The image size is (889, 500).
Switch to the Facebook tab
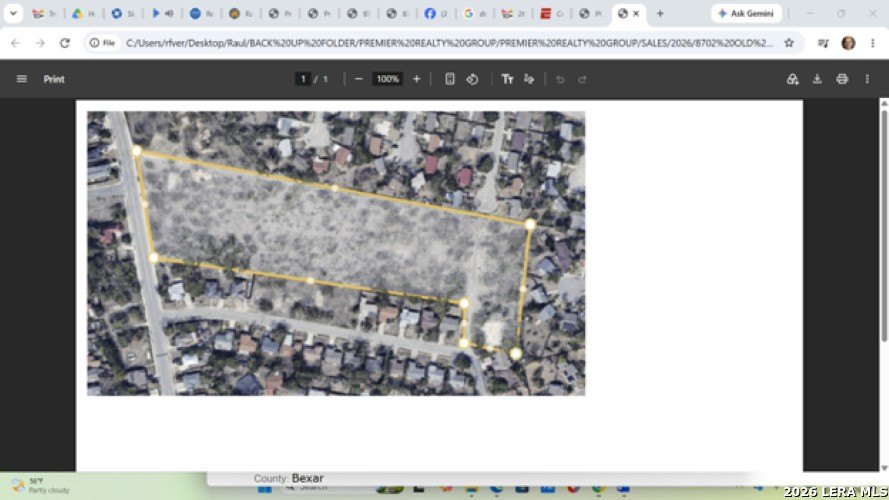tap(436, 13)
